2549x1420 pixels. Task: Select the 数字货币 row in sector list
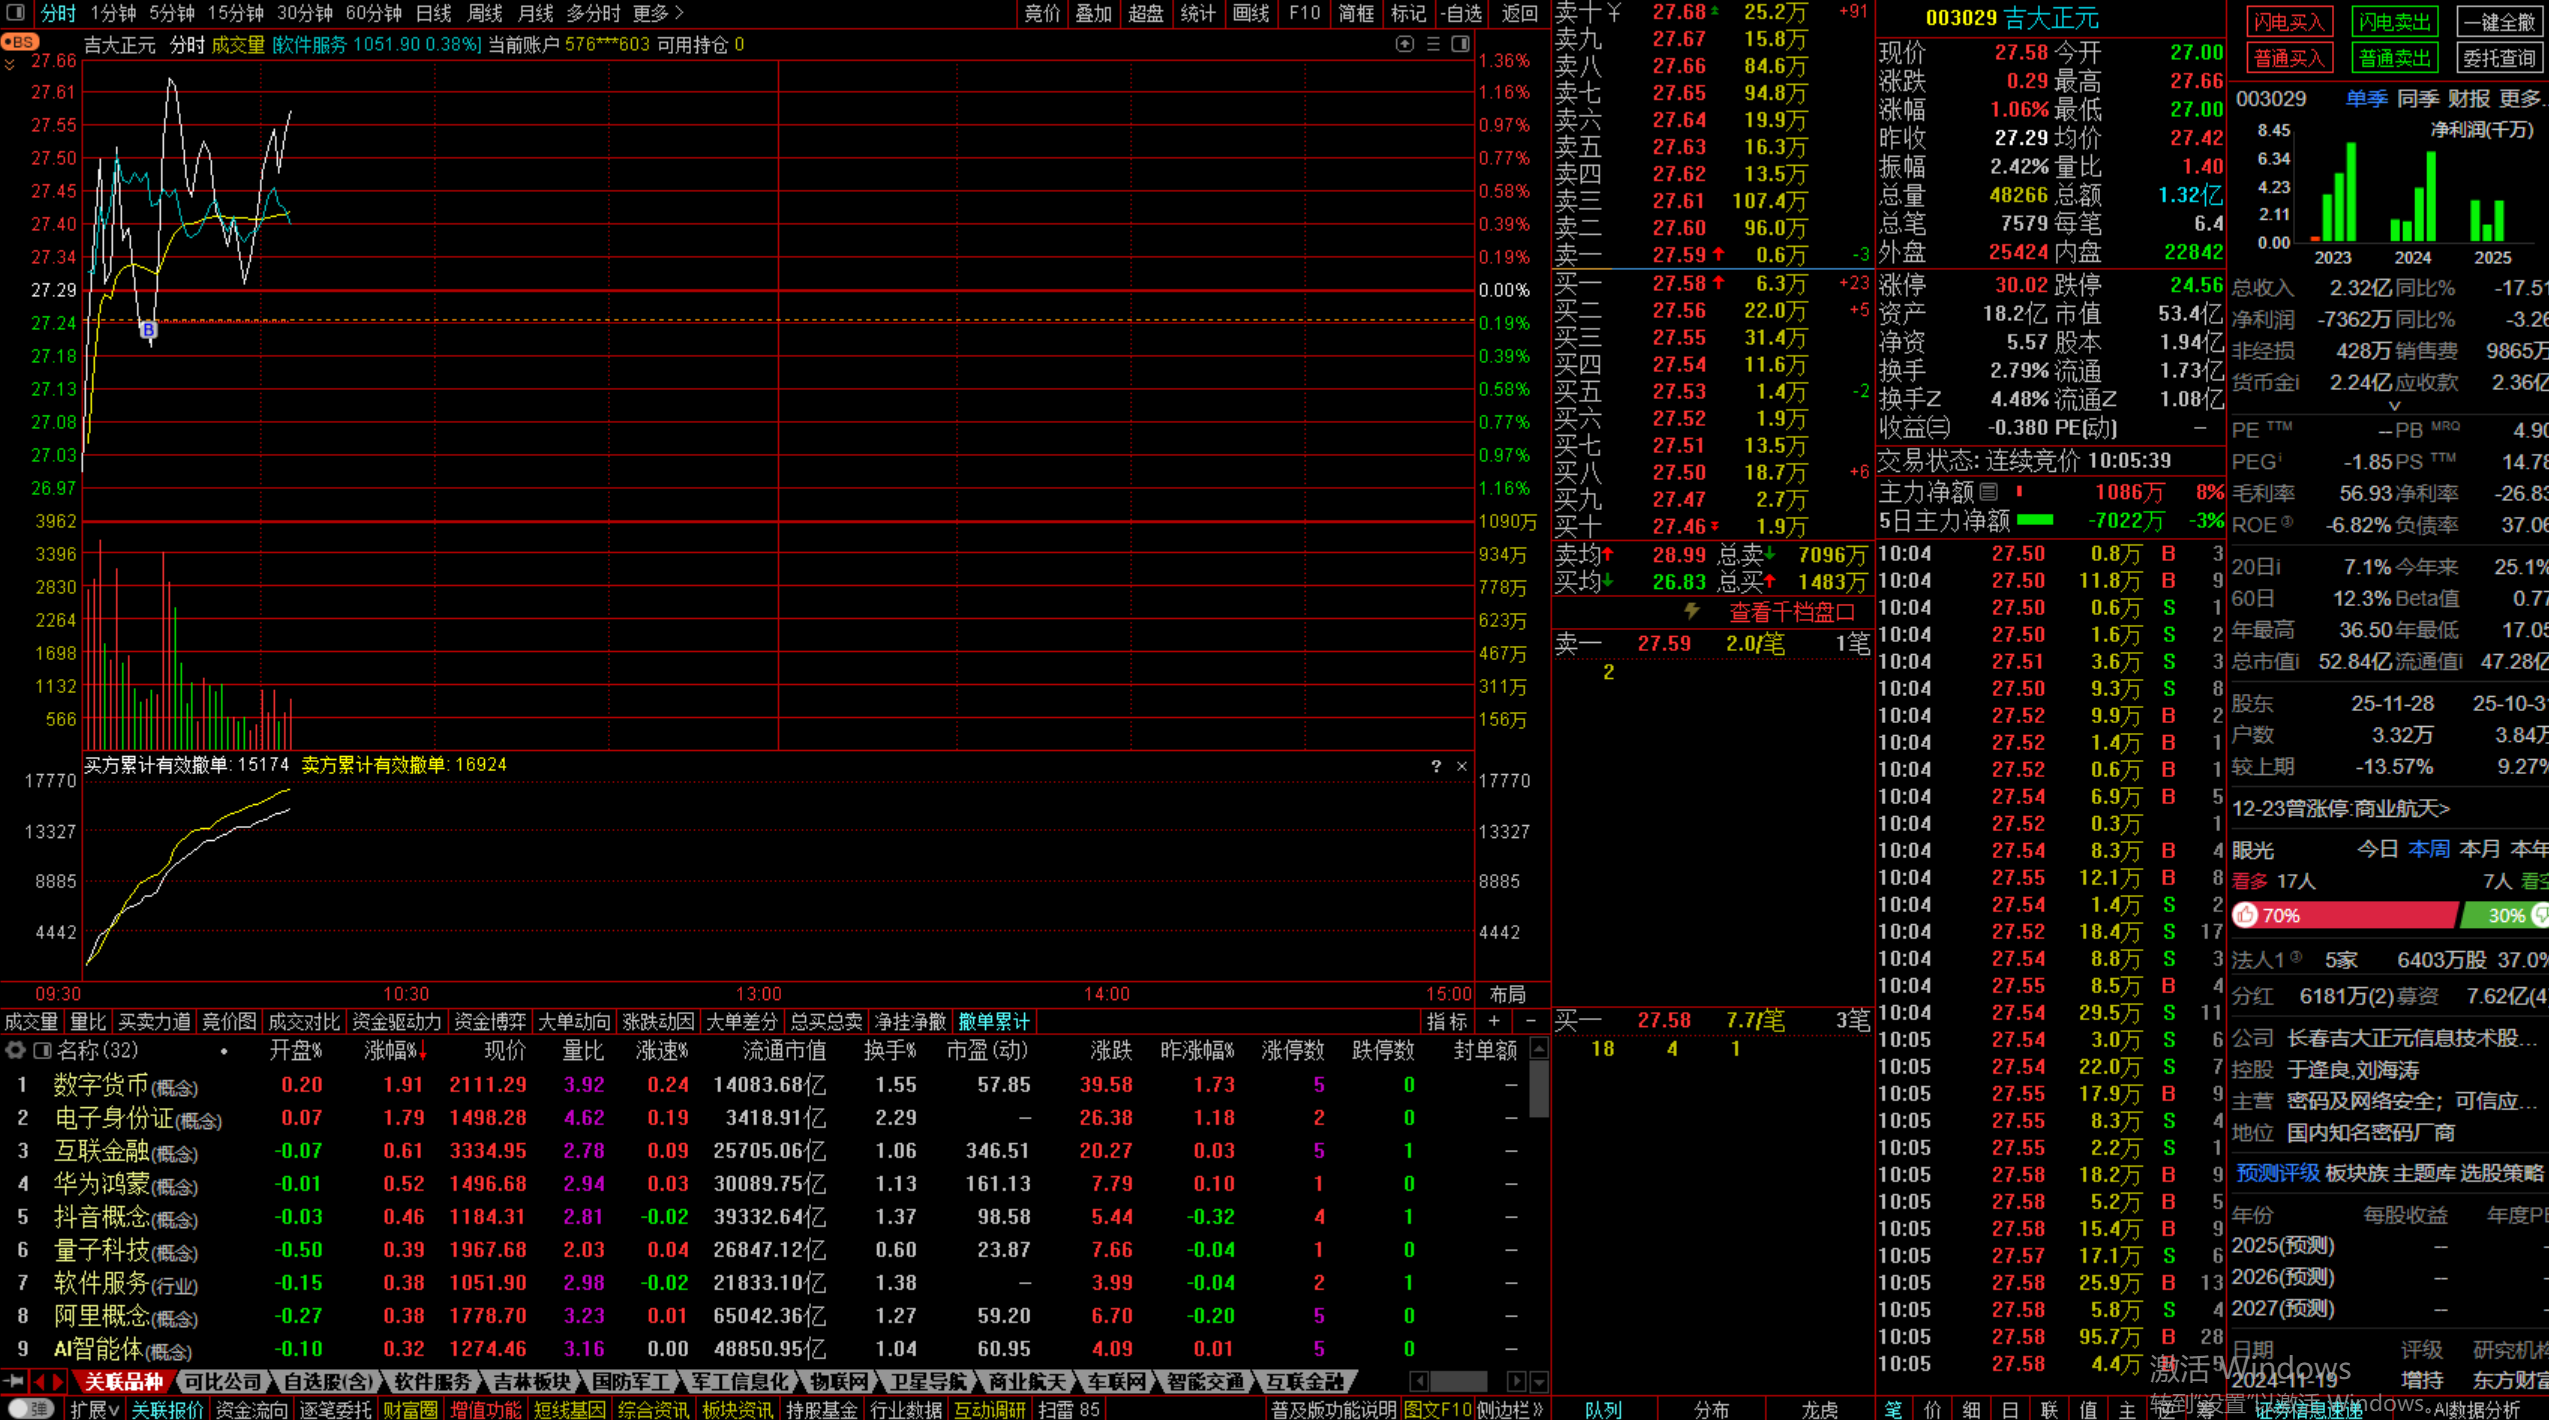click(100, 1084)
